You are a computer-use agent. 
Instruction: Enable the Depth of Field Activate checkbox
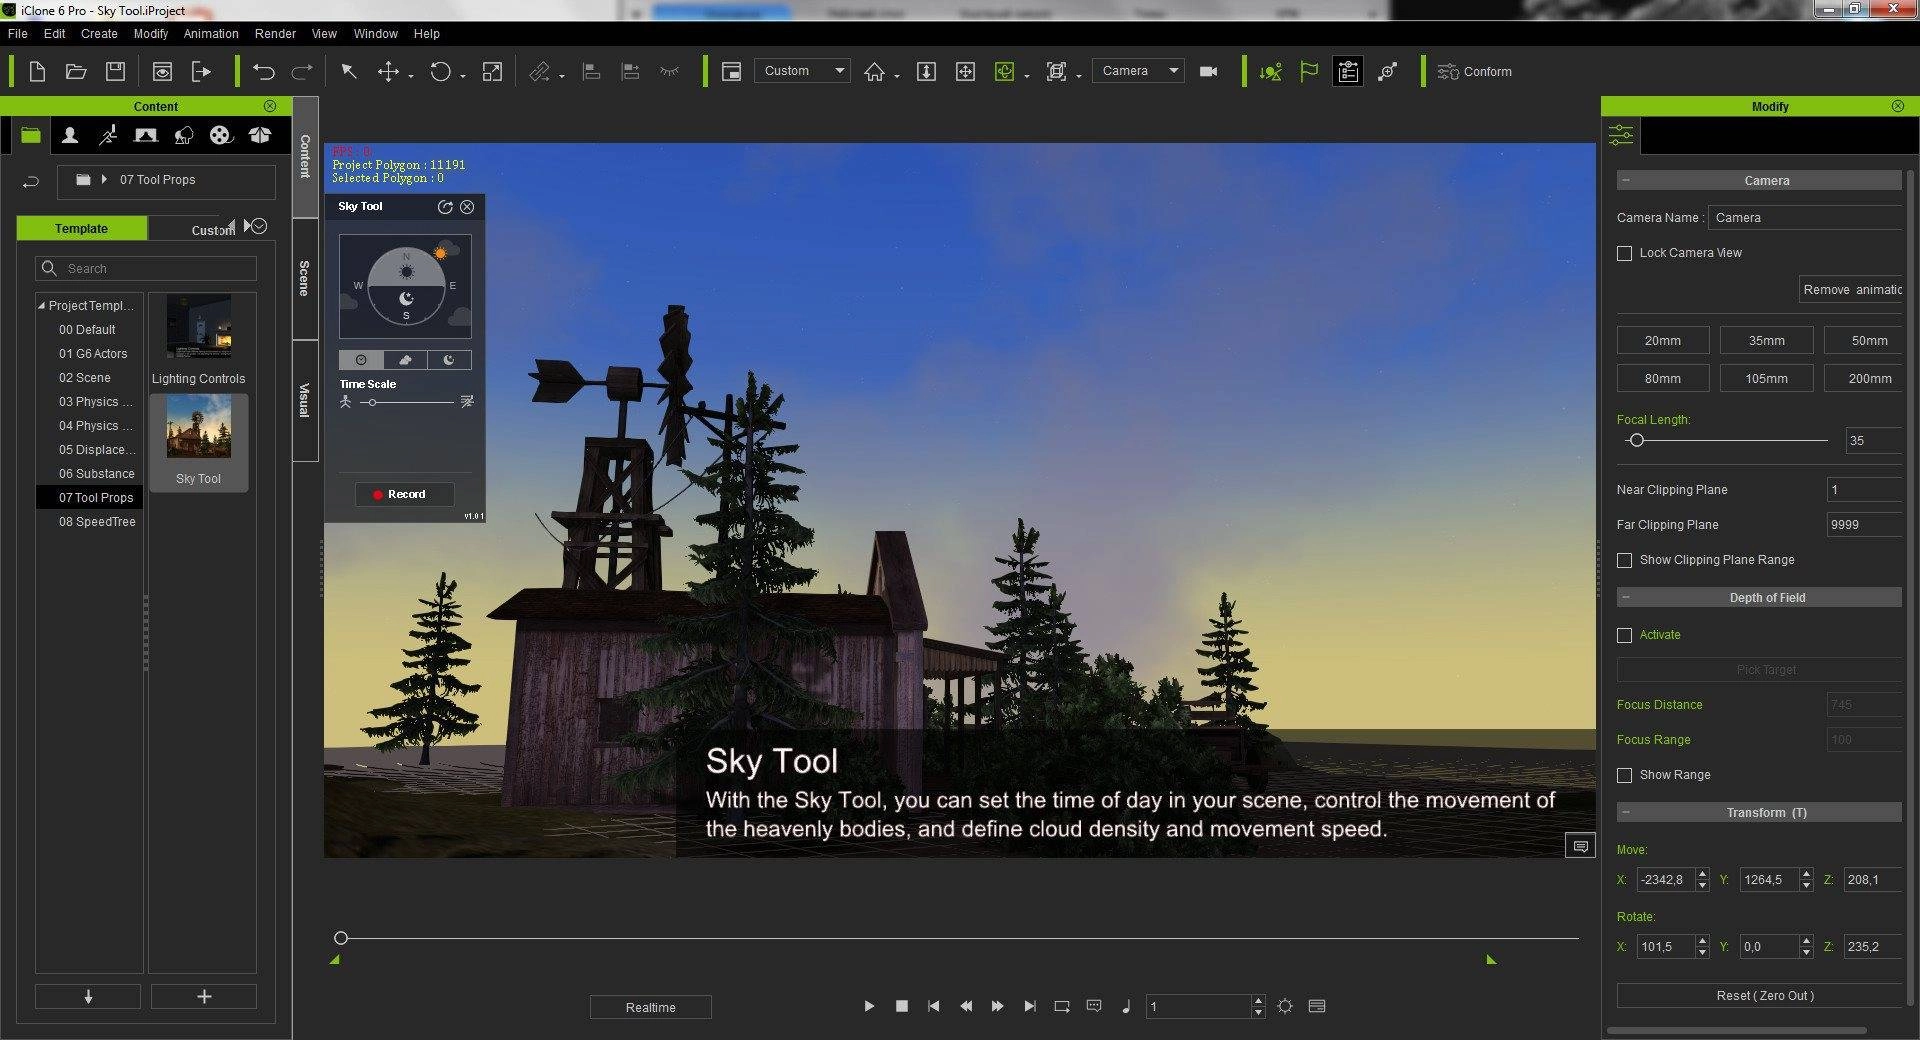coord(1625,635)
